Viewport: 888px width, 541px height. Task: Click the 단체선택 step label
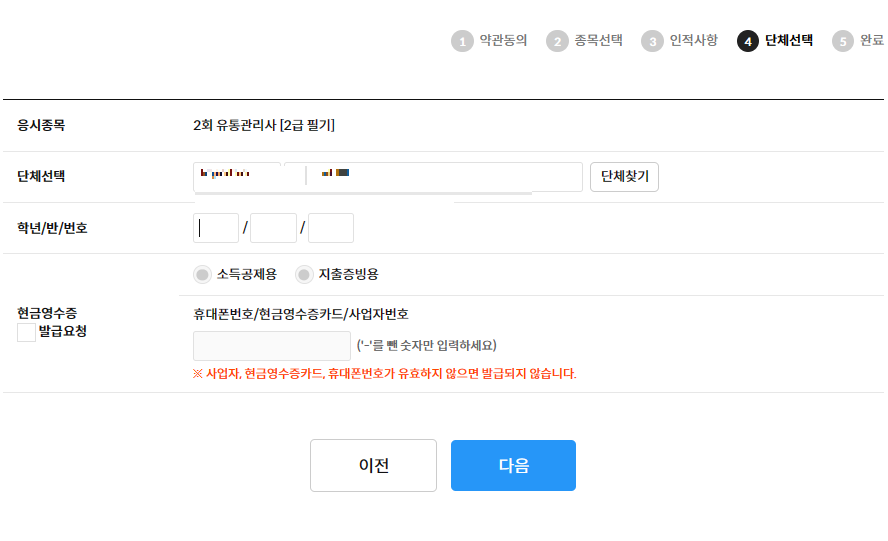789,41
